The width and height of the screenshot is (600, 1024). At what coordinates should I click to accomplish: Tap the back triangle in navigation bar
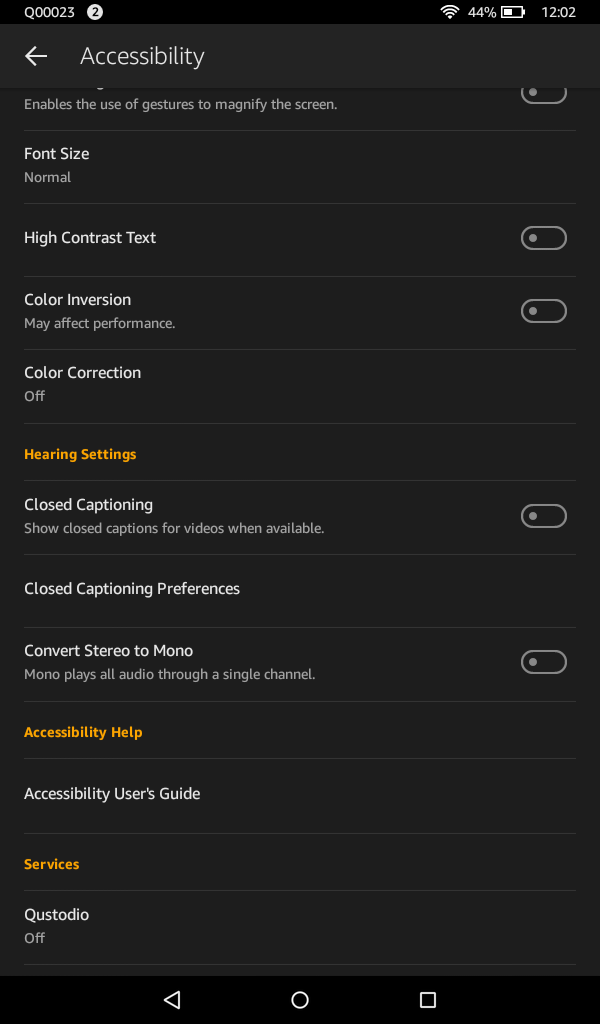coord(171,998)
